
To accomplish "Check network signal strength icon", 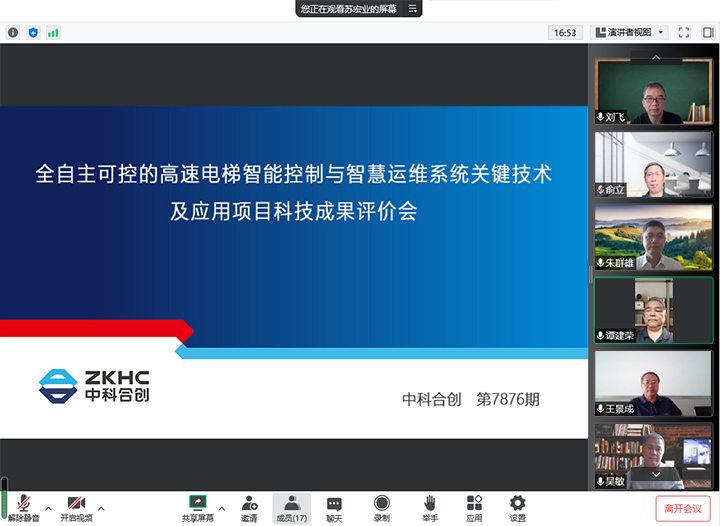I will coord(53,33).
